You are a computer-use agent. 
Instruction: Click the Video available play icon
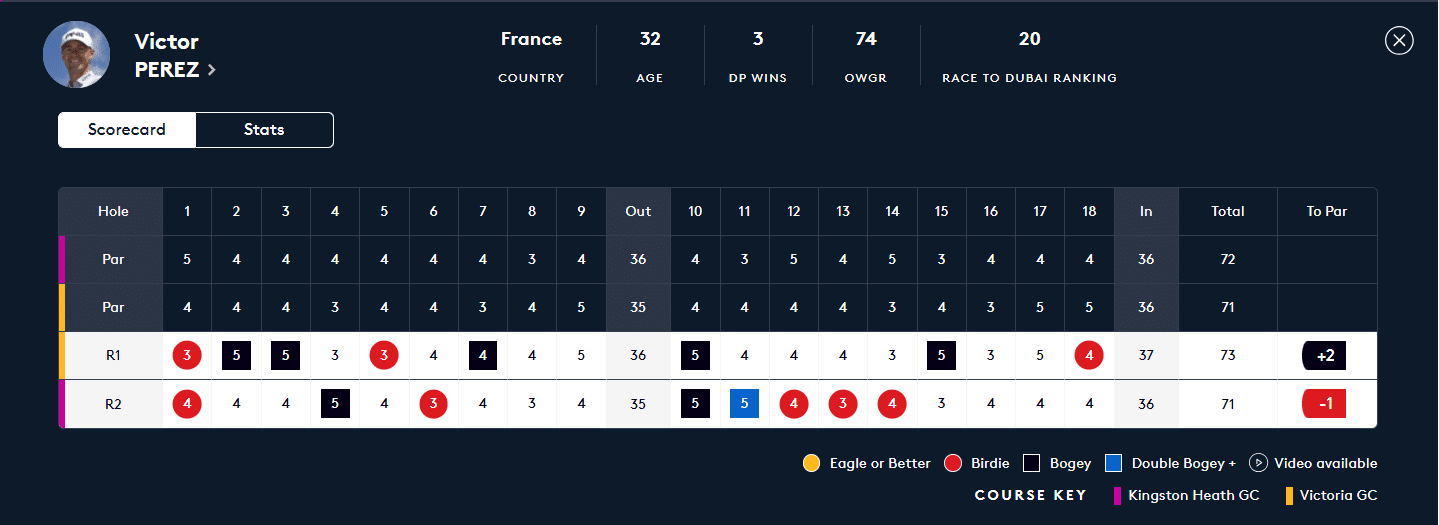[1258, 463]
